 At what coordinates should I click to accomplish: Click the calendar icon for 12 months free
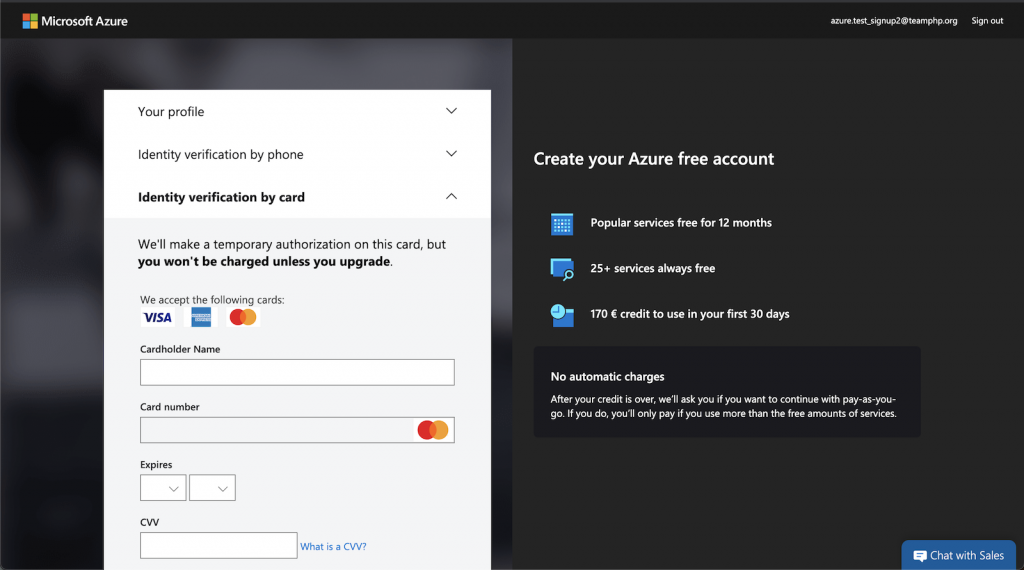[562, 224]
